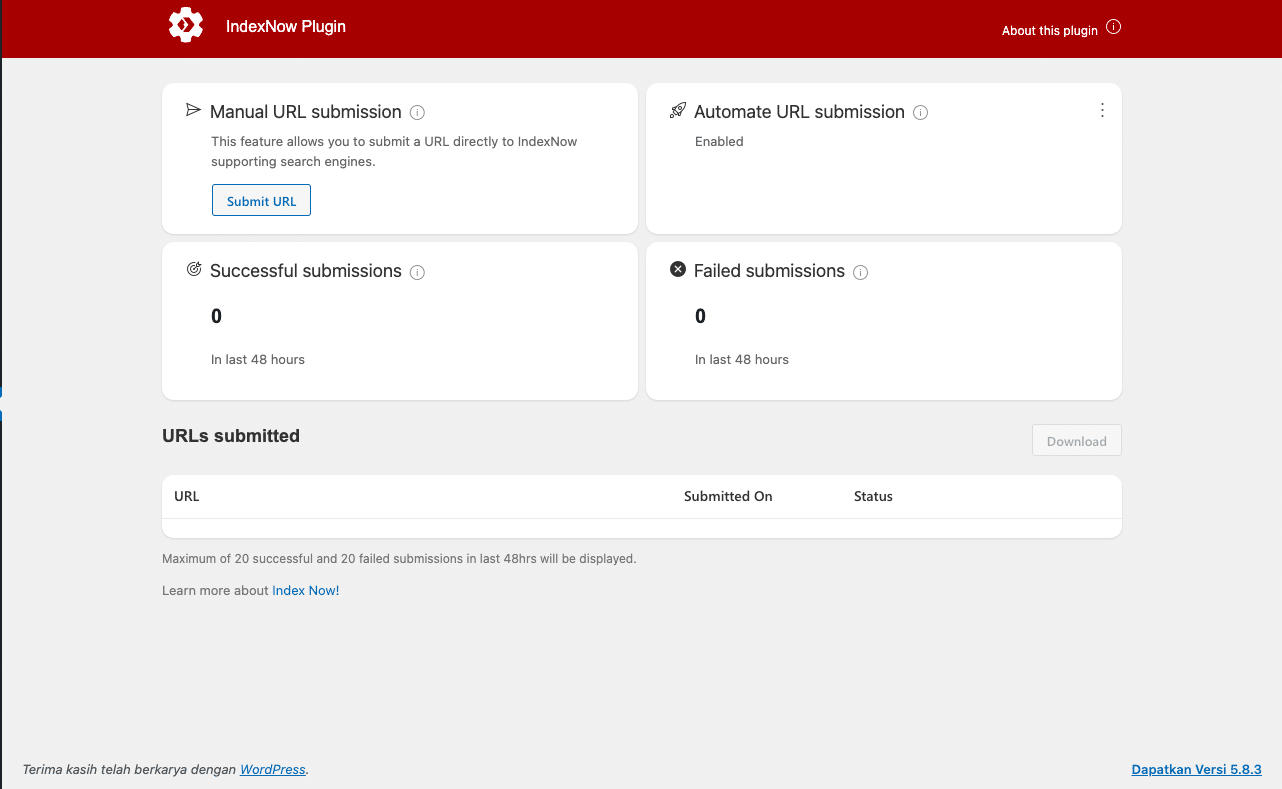Screen dimensions: 1282x789
Task: Open the three-dot menu on Automate URL submission
Action: click(1102, 110)
